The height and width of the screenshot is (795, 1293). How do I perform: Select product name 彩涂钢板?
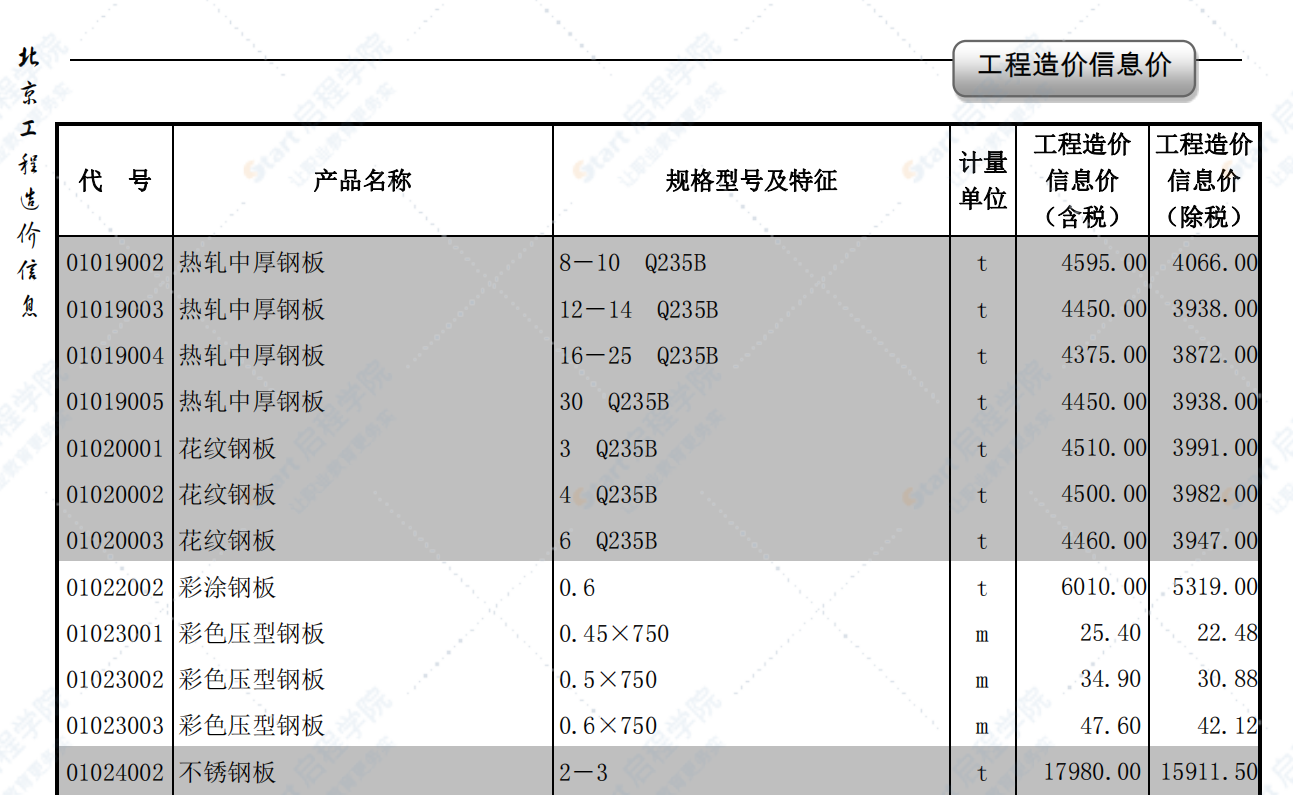[x=228, y=587]
